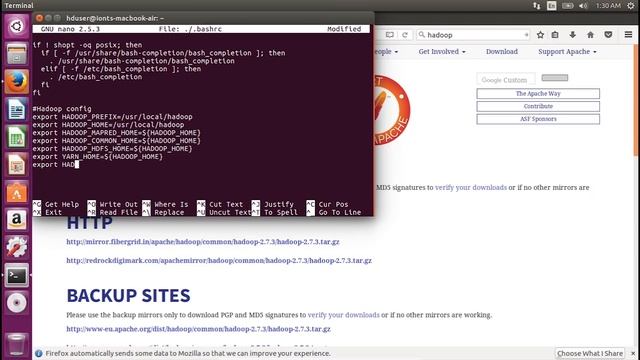This screenshot has height=360, width=640.
Task: Open Firefox hamburger menu
Action: click(628, 35)
